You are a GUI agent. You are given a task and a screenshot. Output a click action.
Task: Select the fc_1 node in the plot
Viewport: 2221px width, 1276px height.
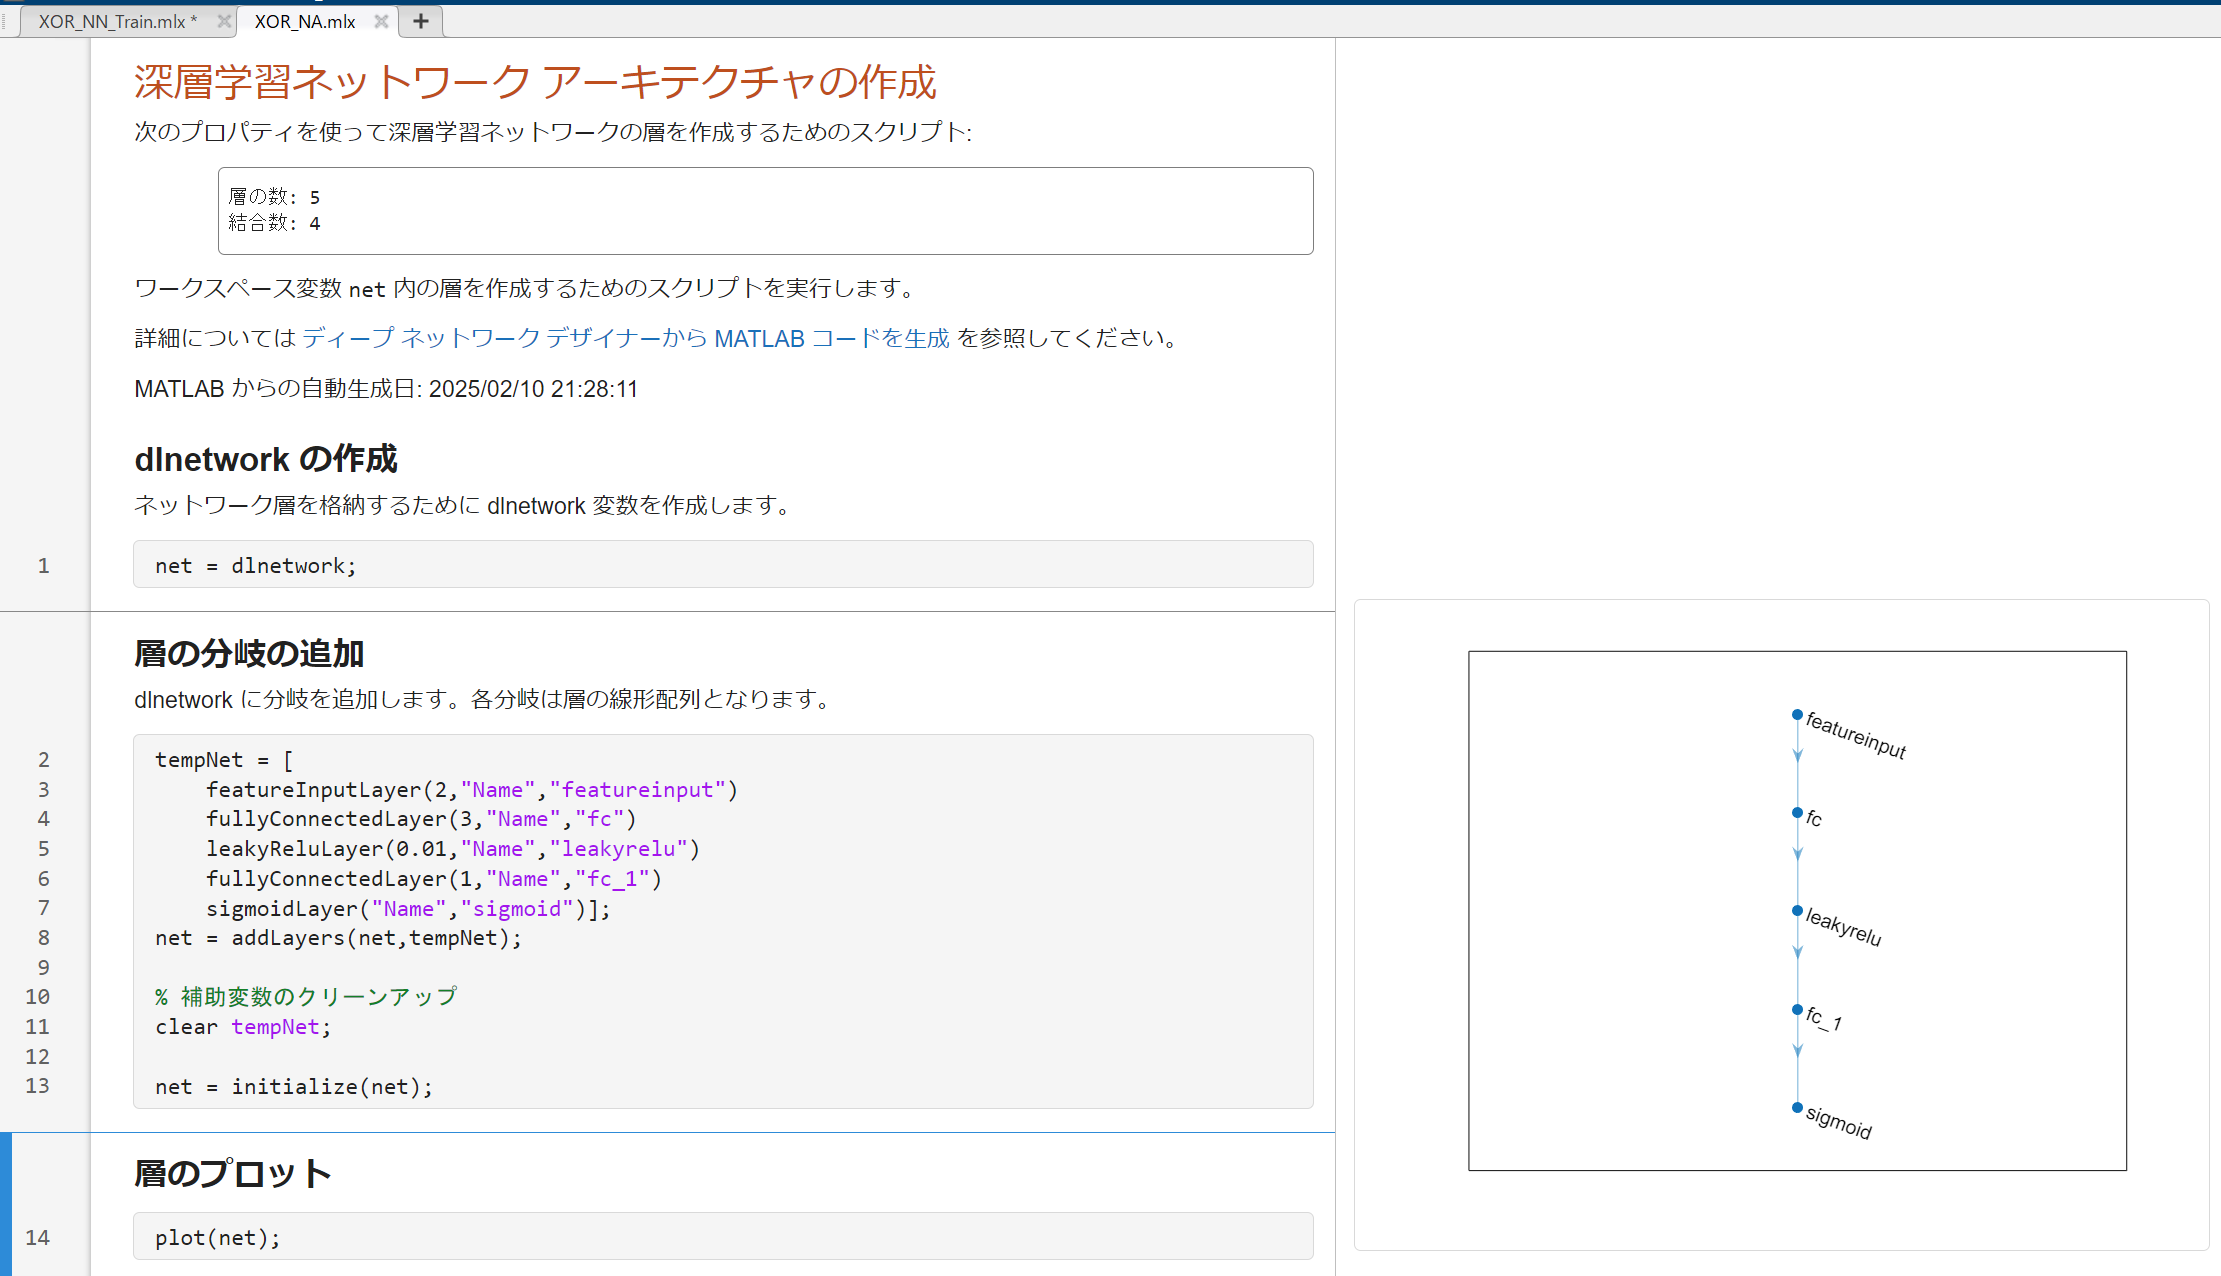click(x=1797, y=1009)
